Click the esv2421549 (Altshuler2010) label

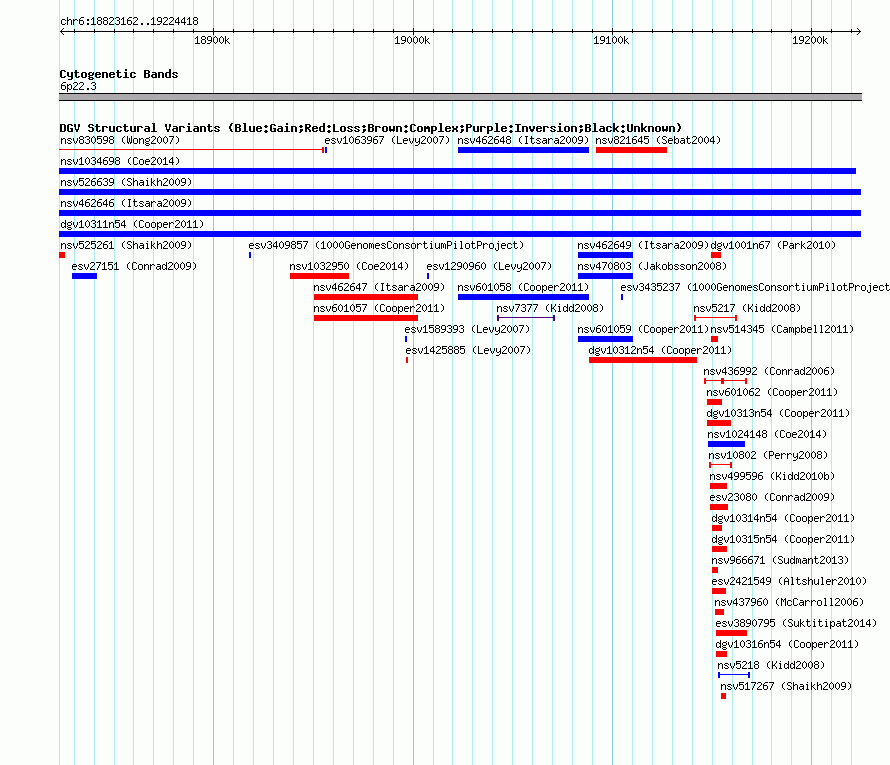tap(789, 581)
